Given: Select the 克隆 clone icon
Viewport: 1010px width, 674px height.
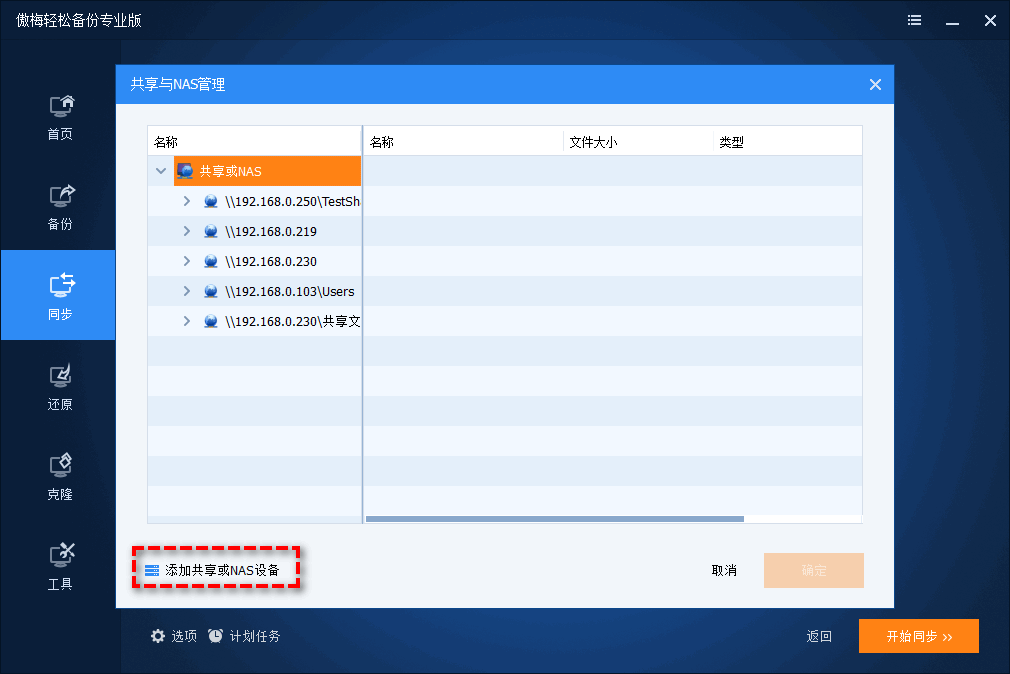Looking at the screenshot, I should coord(59,475).
